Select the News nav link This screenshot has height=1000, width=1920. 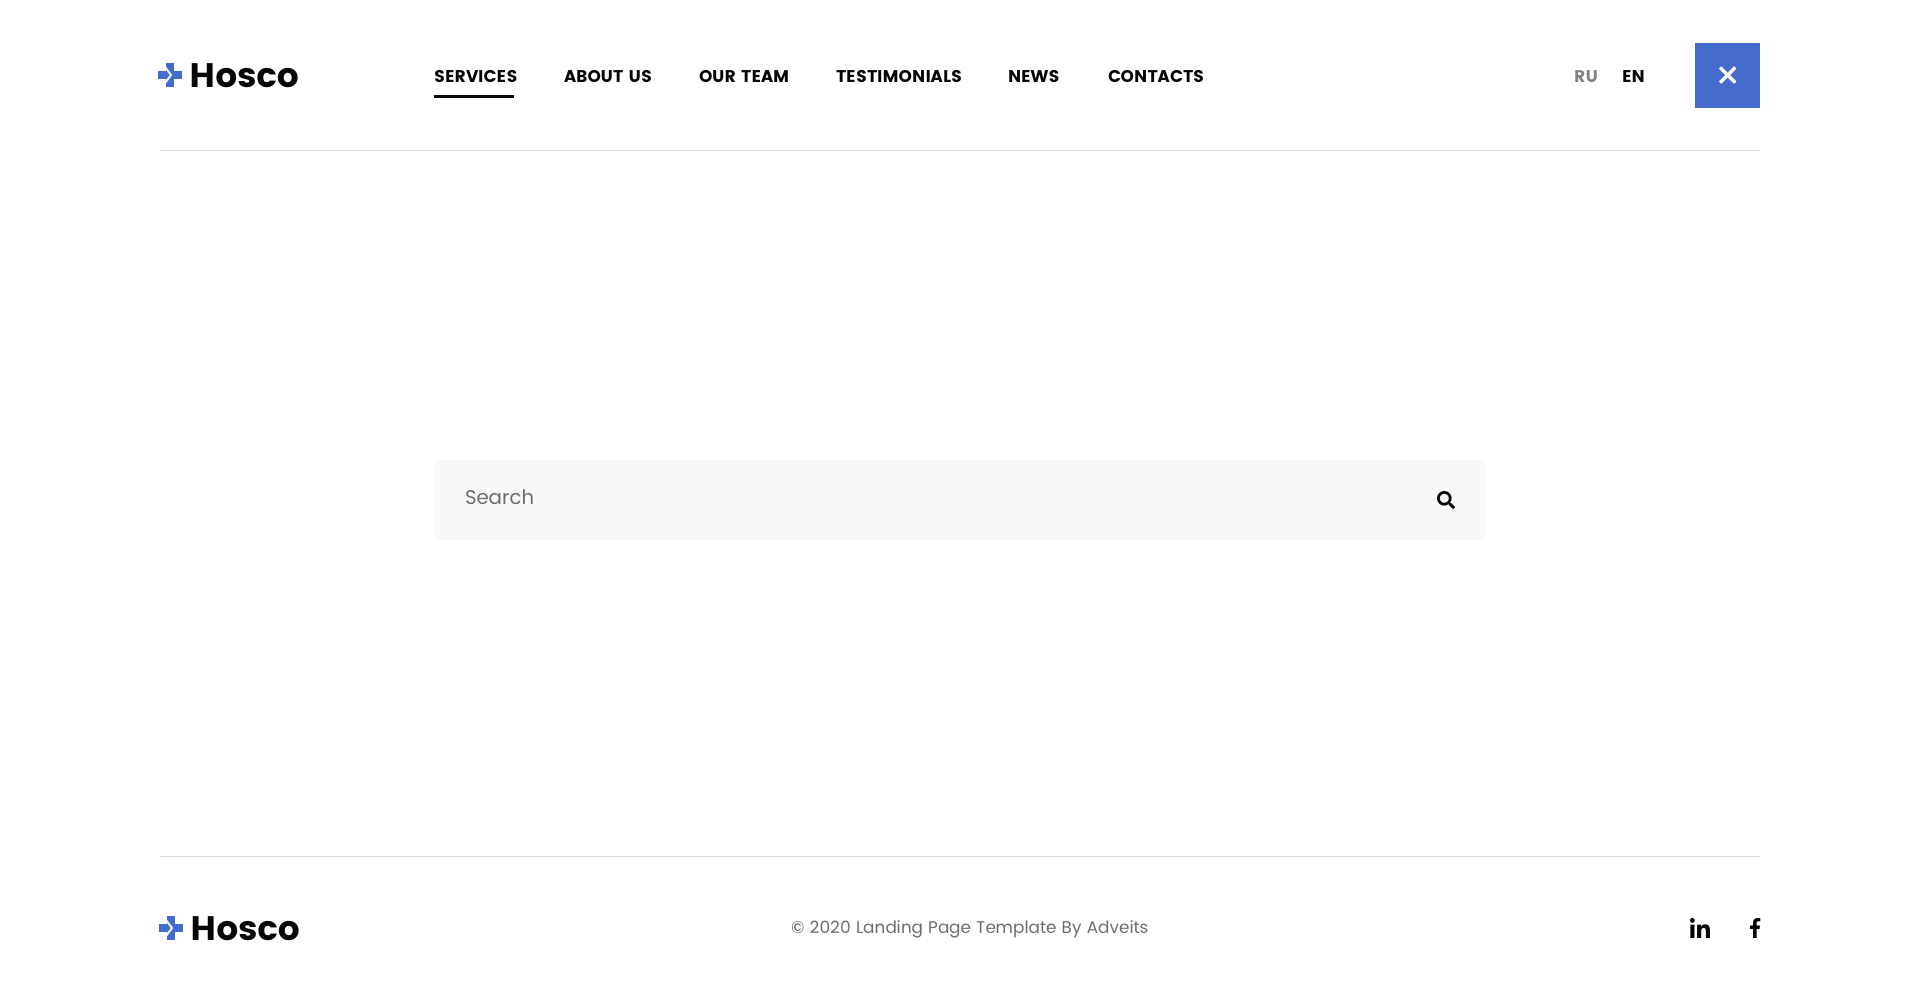1033,76
